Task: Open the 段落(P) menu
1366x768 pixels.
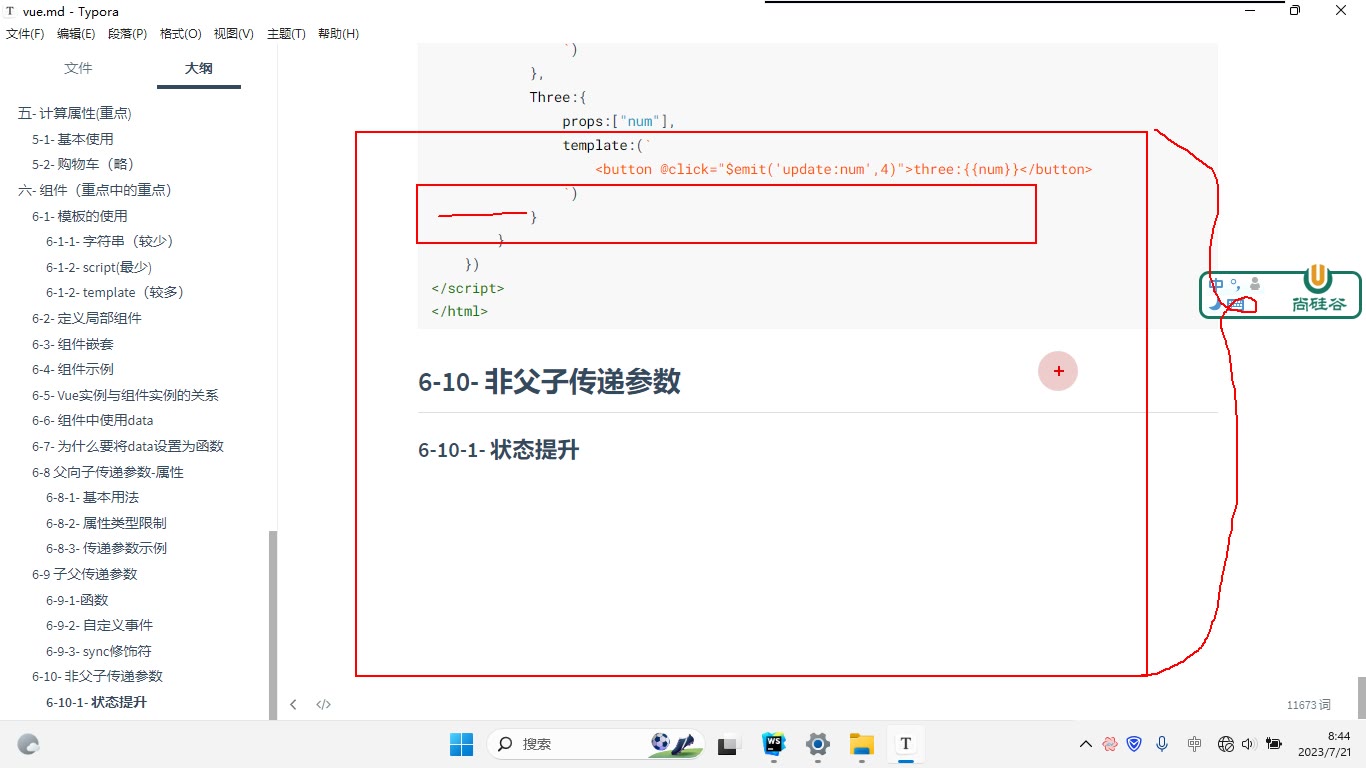Action: click(x=127, y=34)
